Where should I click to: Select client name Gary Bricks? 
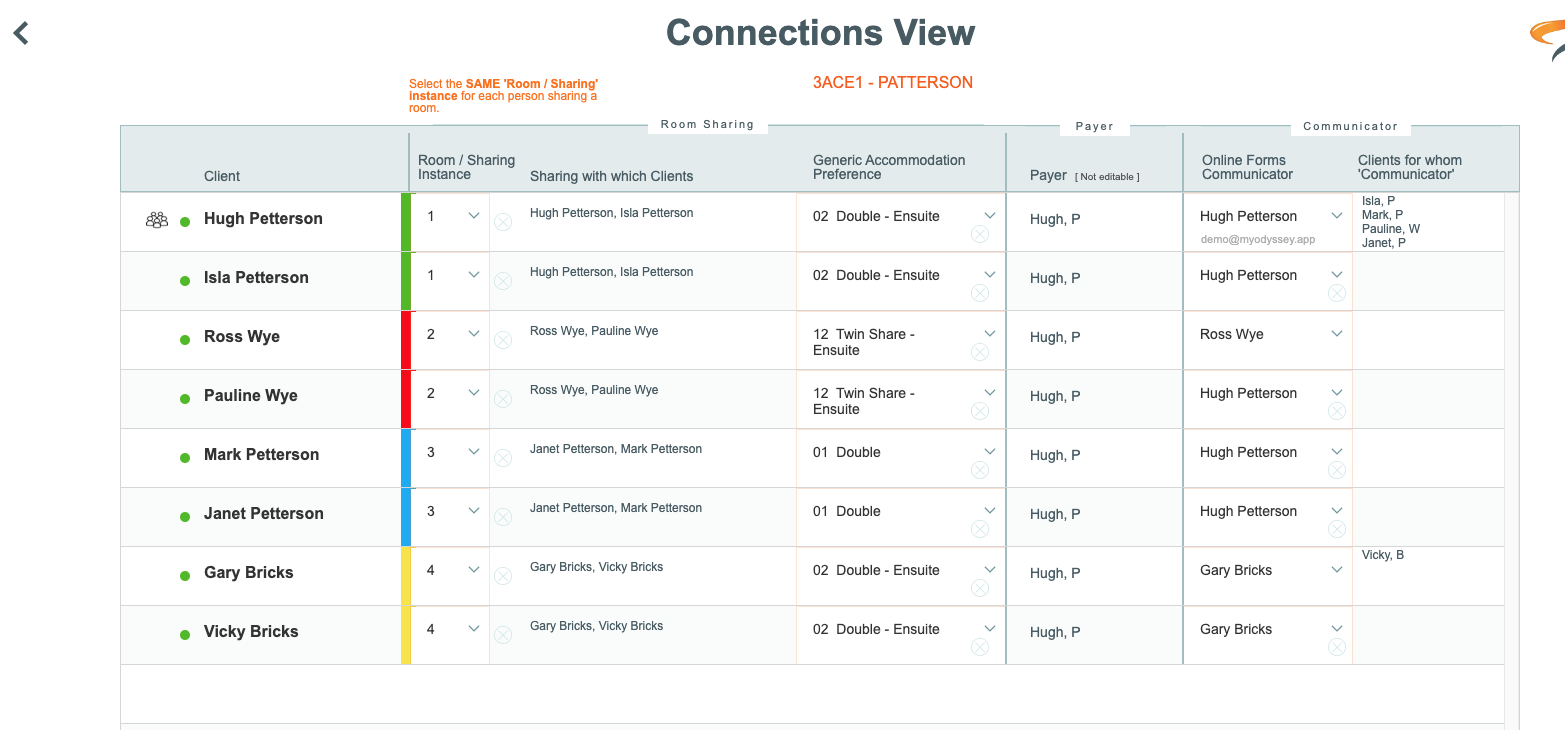(x=249, y=573)
